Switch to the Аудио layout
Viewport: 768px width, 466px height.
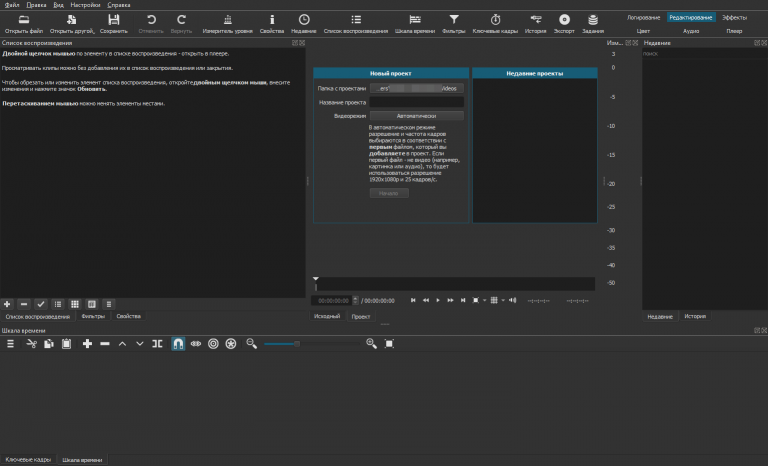coord(691,31)
